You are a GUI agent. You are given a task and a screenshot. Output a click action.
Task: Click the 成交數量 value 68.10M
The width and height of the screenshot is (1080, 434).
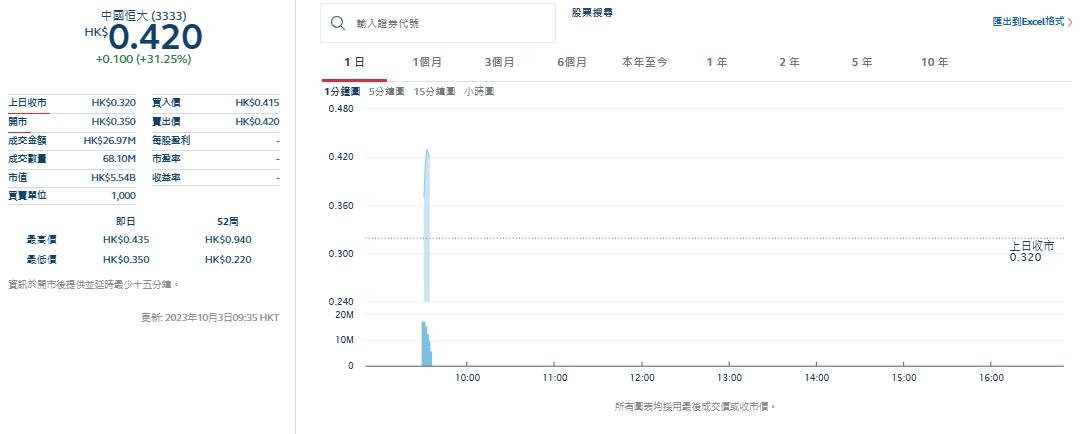point(119,158)
